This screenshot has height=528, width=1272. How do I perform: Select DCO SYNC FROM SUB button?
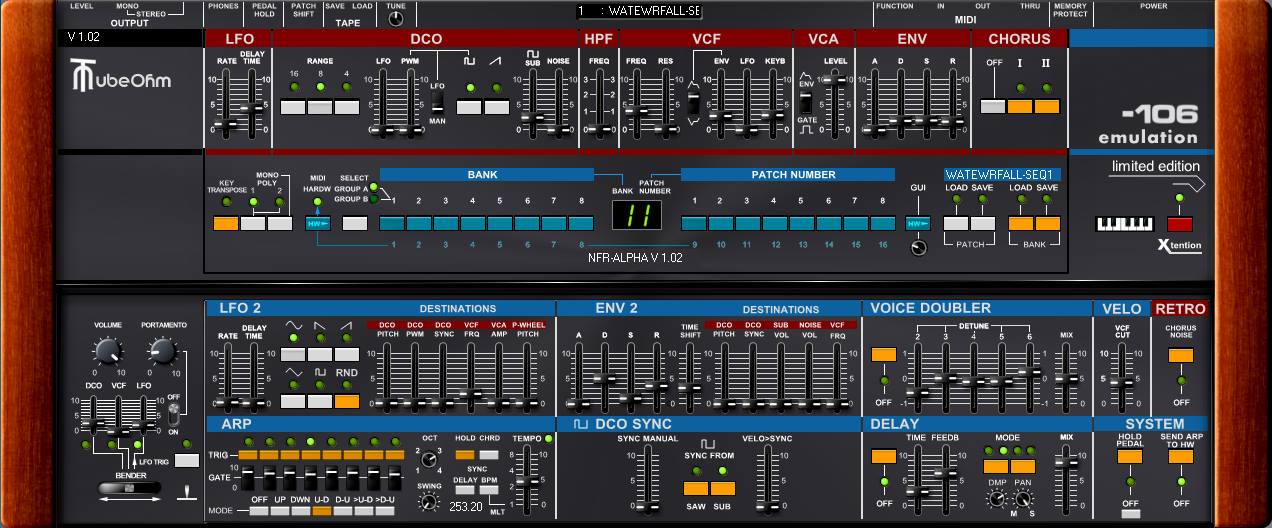pos(723,489)
